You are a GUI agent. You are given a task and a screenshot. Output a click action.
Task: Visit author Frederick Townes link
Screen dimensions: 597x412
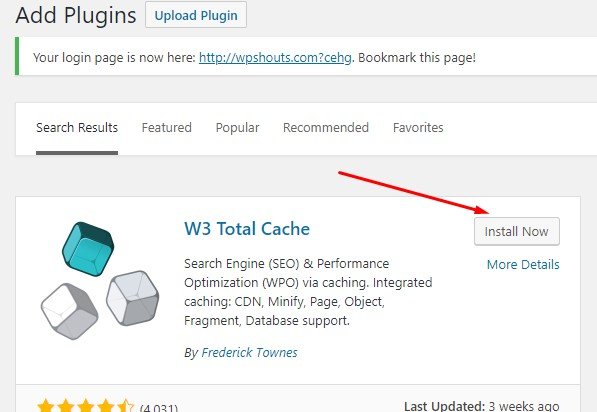tap(249, 353)
